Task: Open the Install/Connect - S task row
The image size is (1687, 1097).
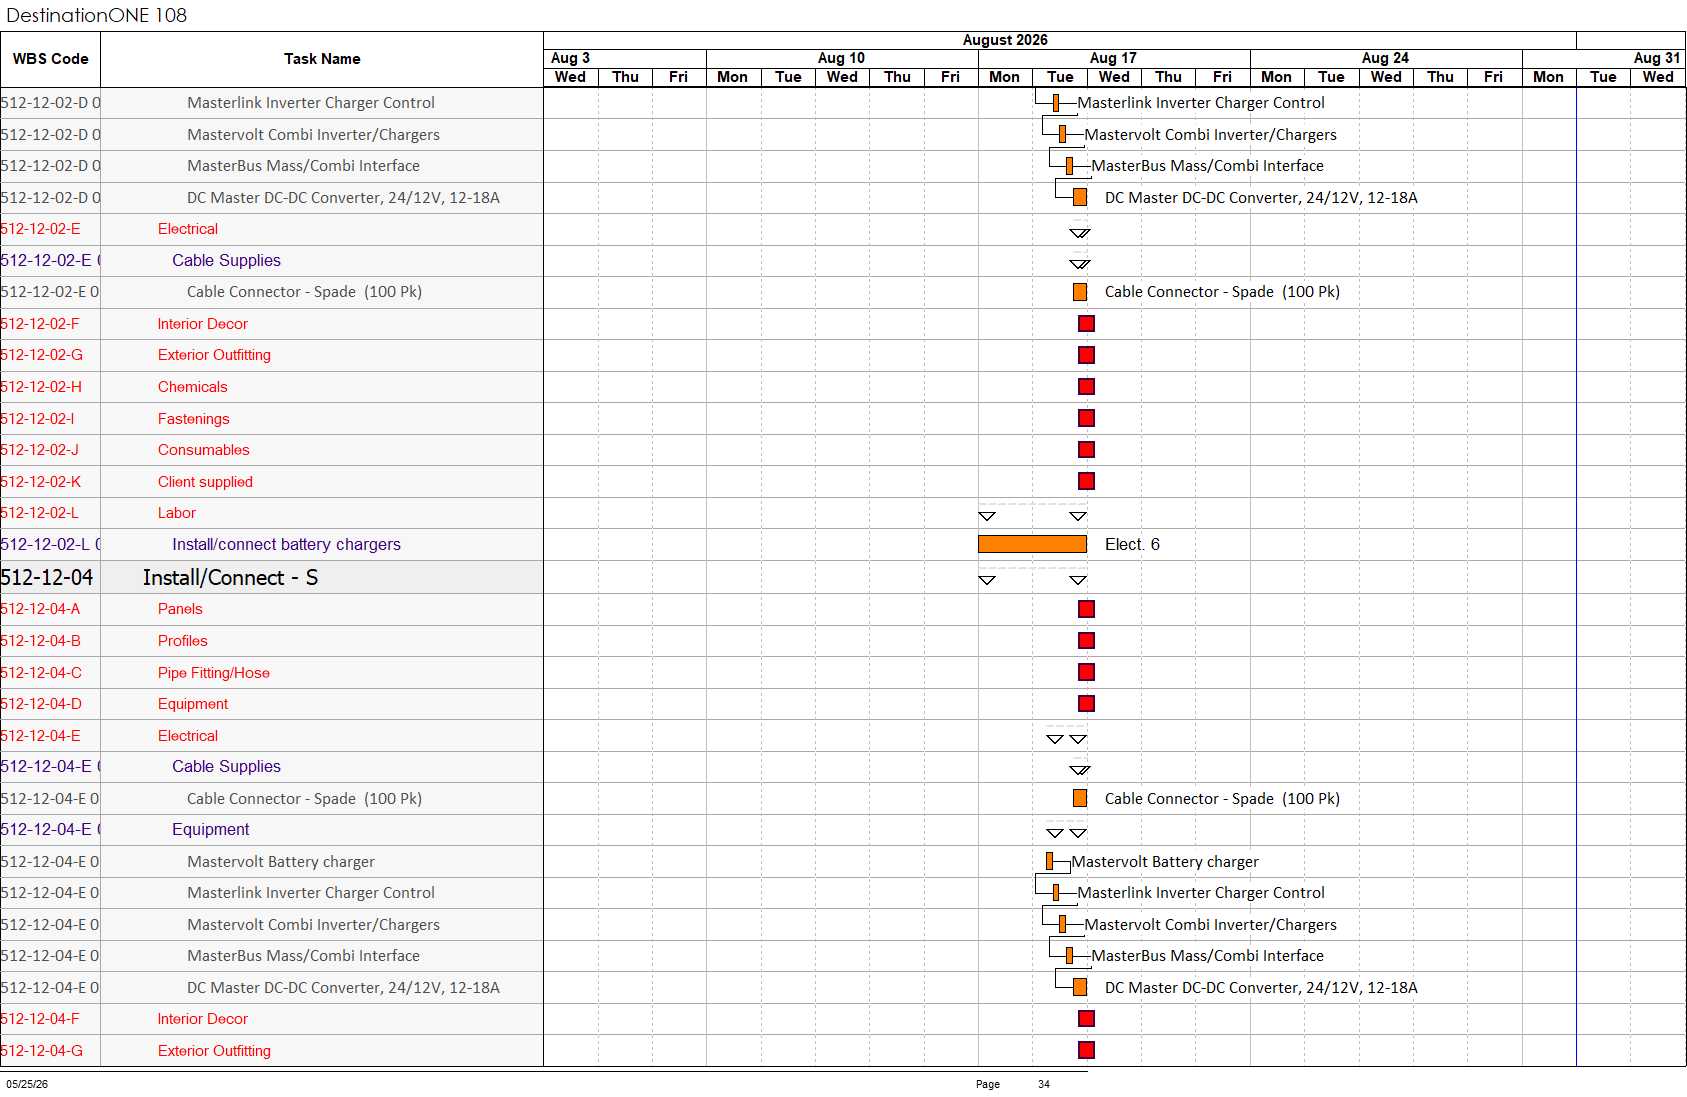Action: pos(272,577)
